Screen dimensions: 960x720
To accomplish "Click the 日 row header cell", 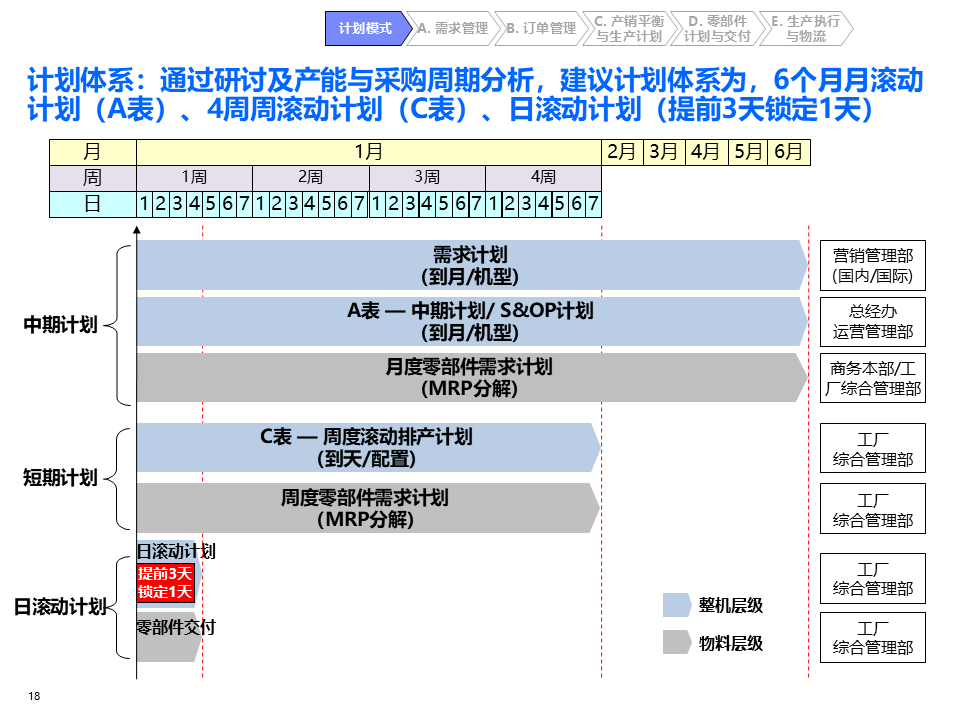I will click(x=93, y=204).
